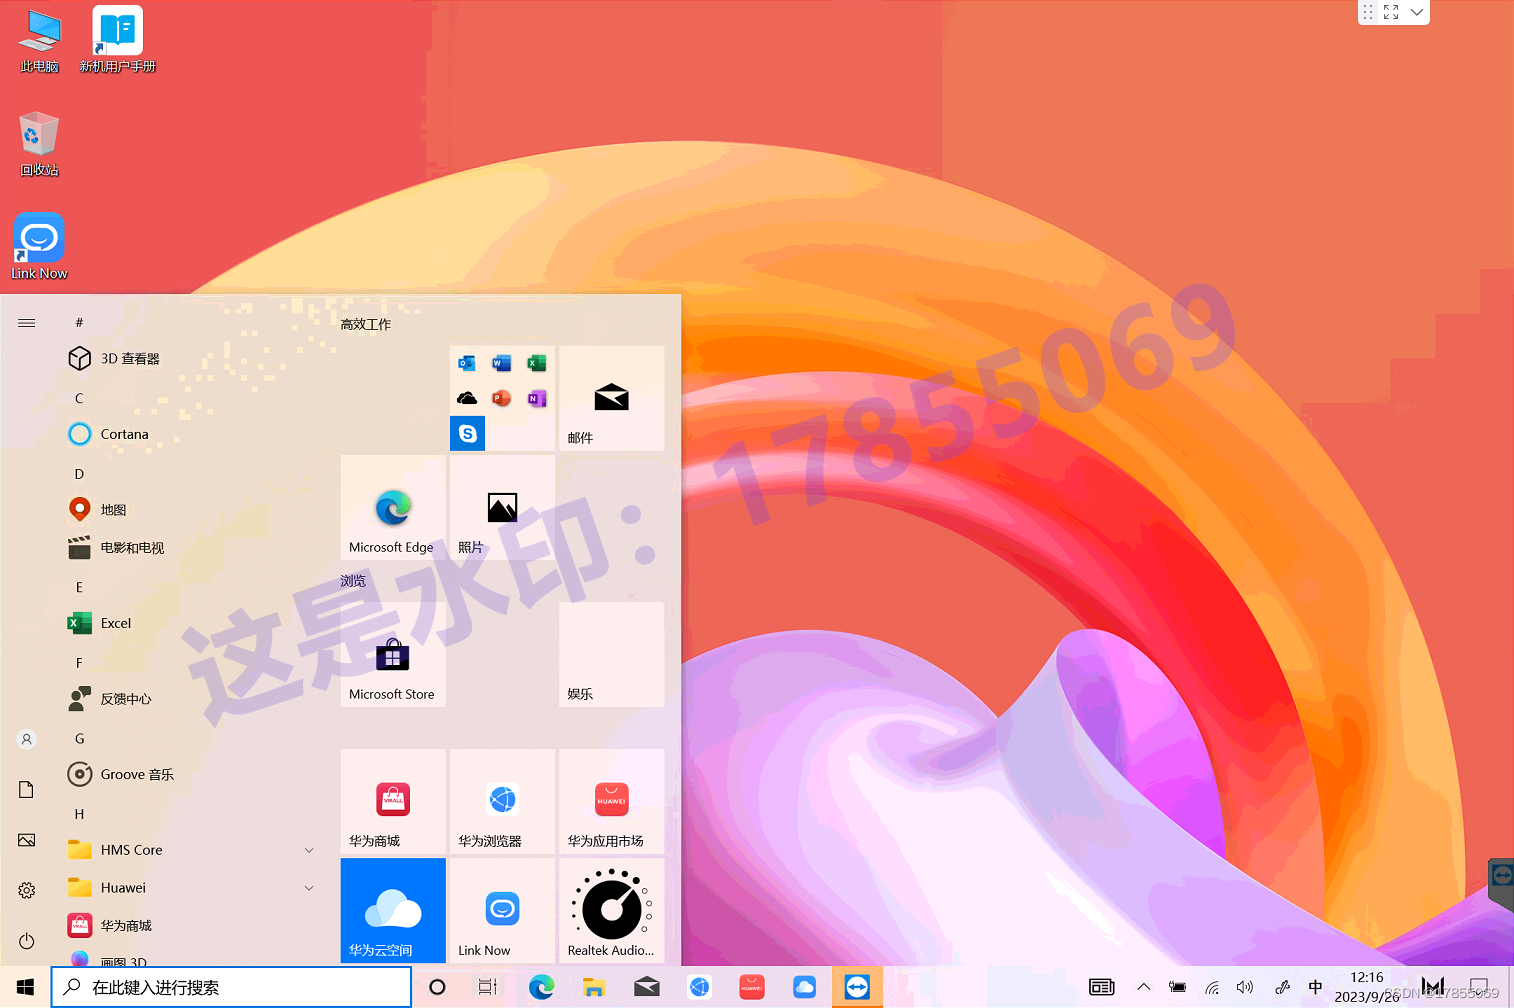This screenshot has height=1008, width=1514.
Task: Expand the top floating toolbar chevron
Action: click(1417, 12)
